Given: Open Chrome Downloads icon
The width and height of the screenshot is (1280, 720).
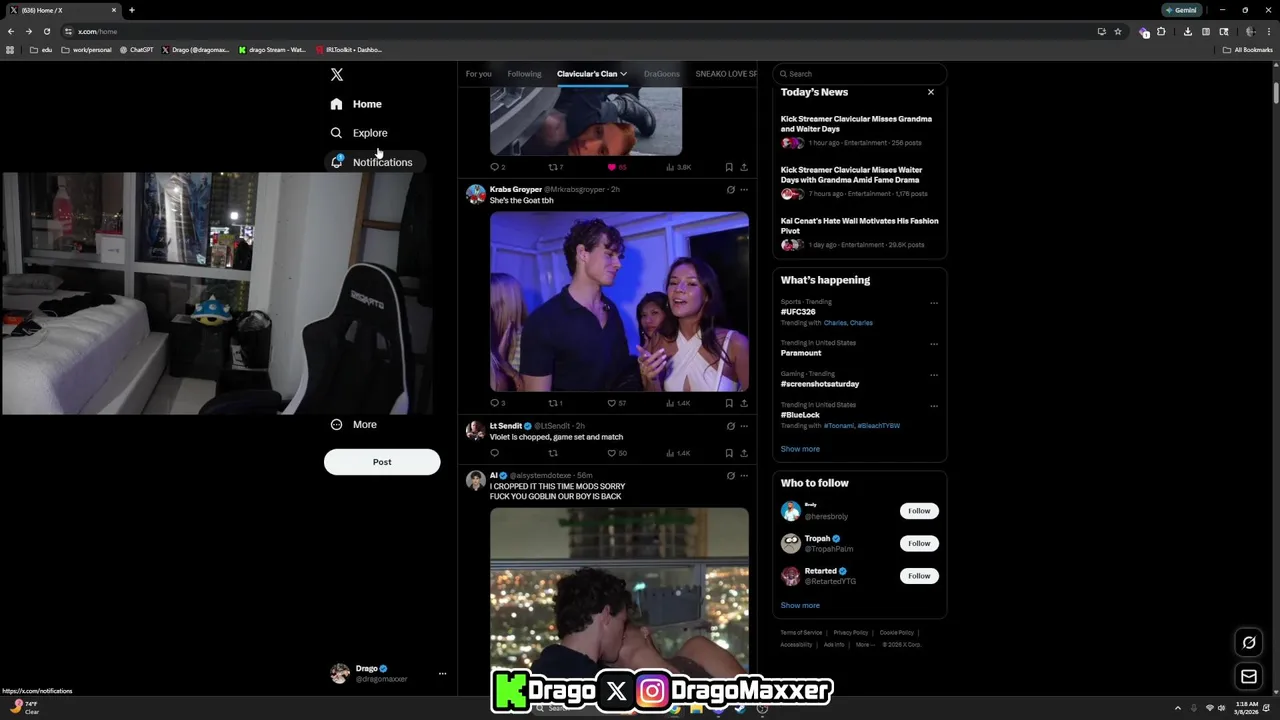Looking at the screenshot, I should 1187,31.
